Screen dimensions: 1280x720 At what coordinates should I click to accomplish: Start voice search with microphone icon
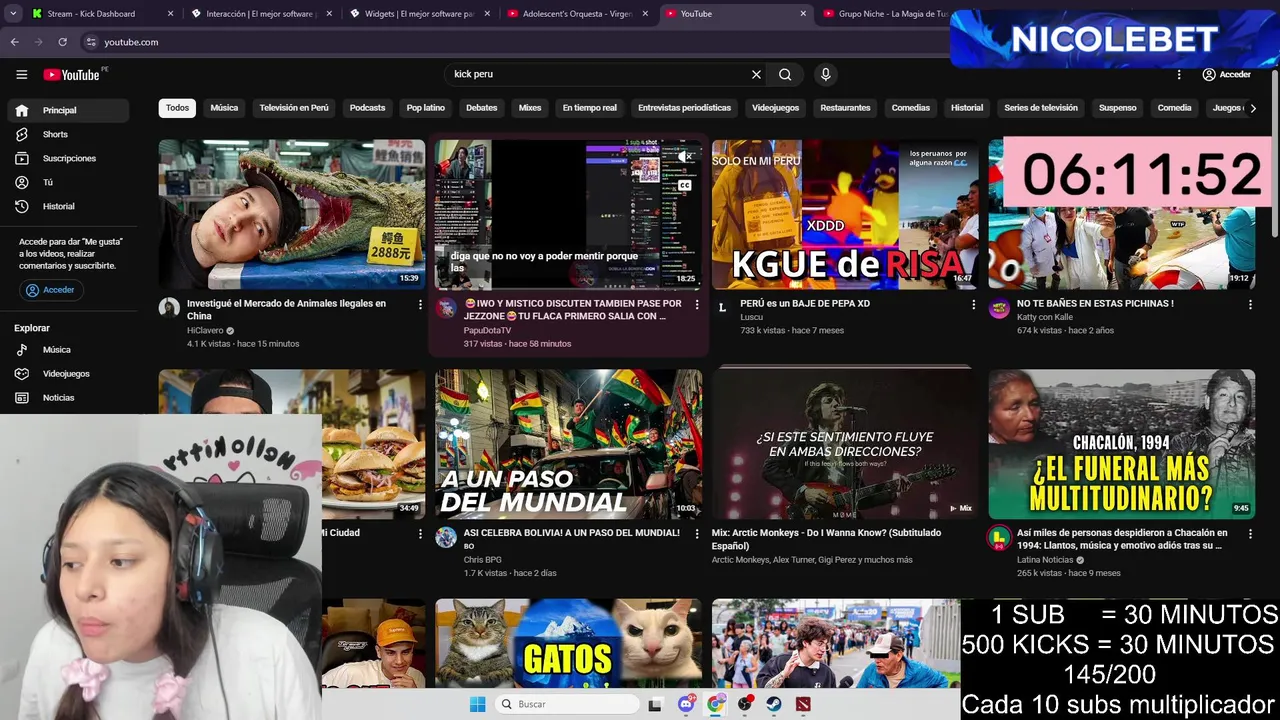point(825,74)
